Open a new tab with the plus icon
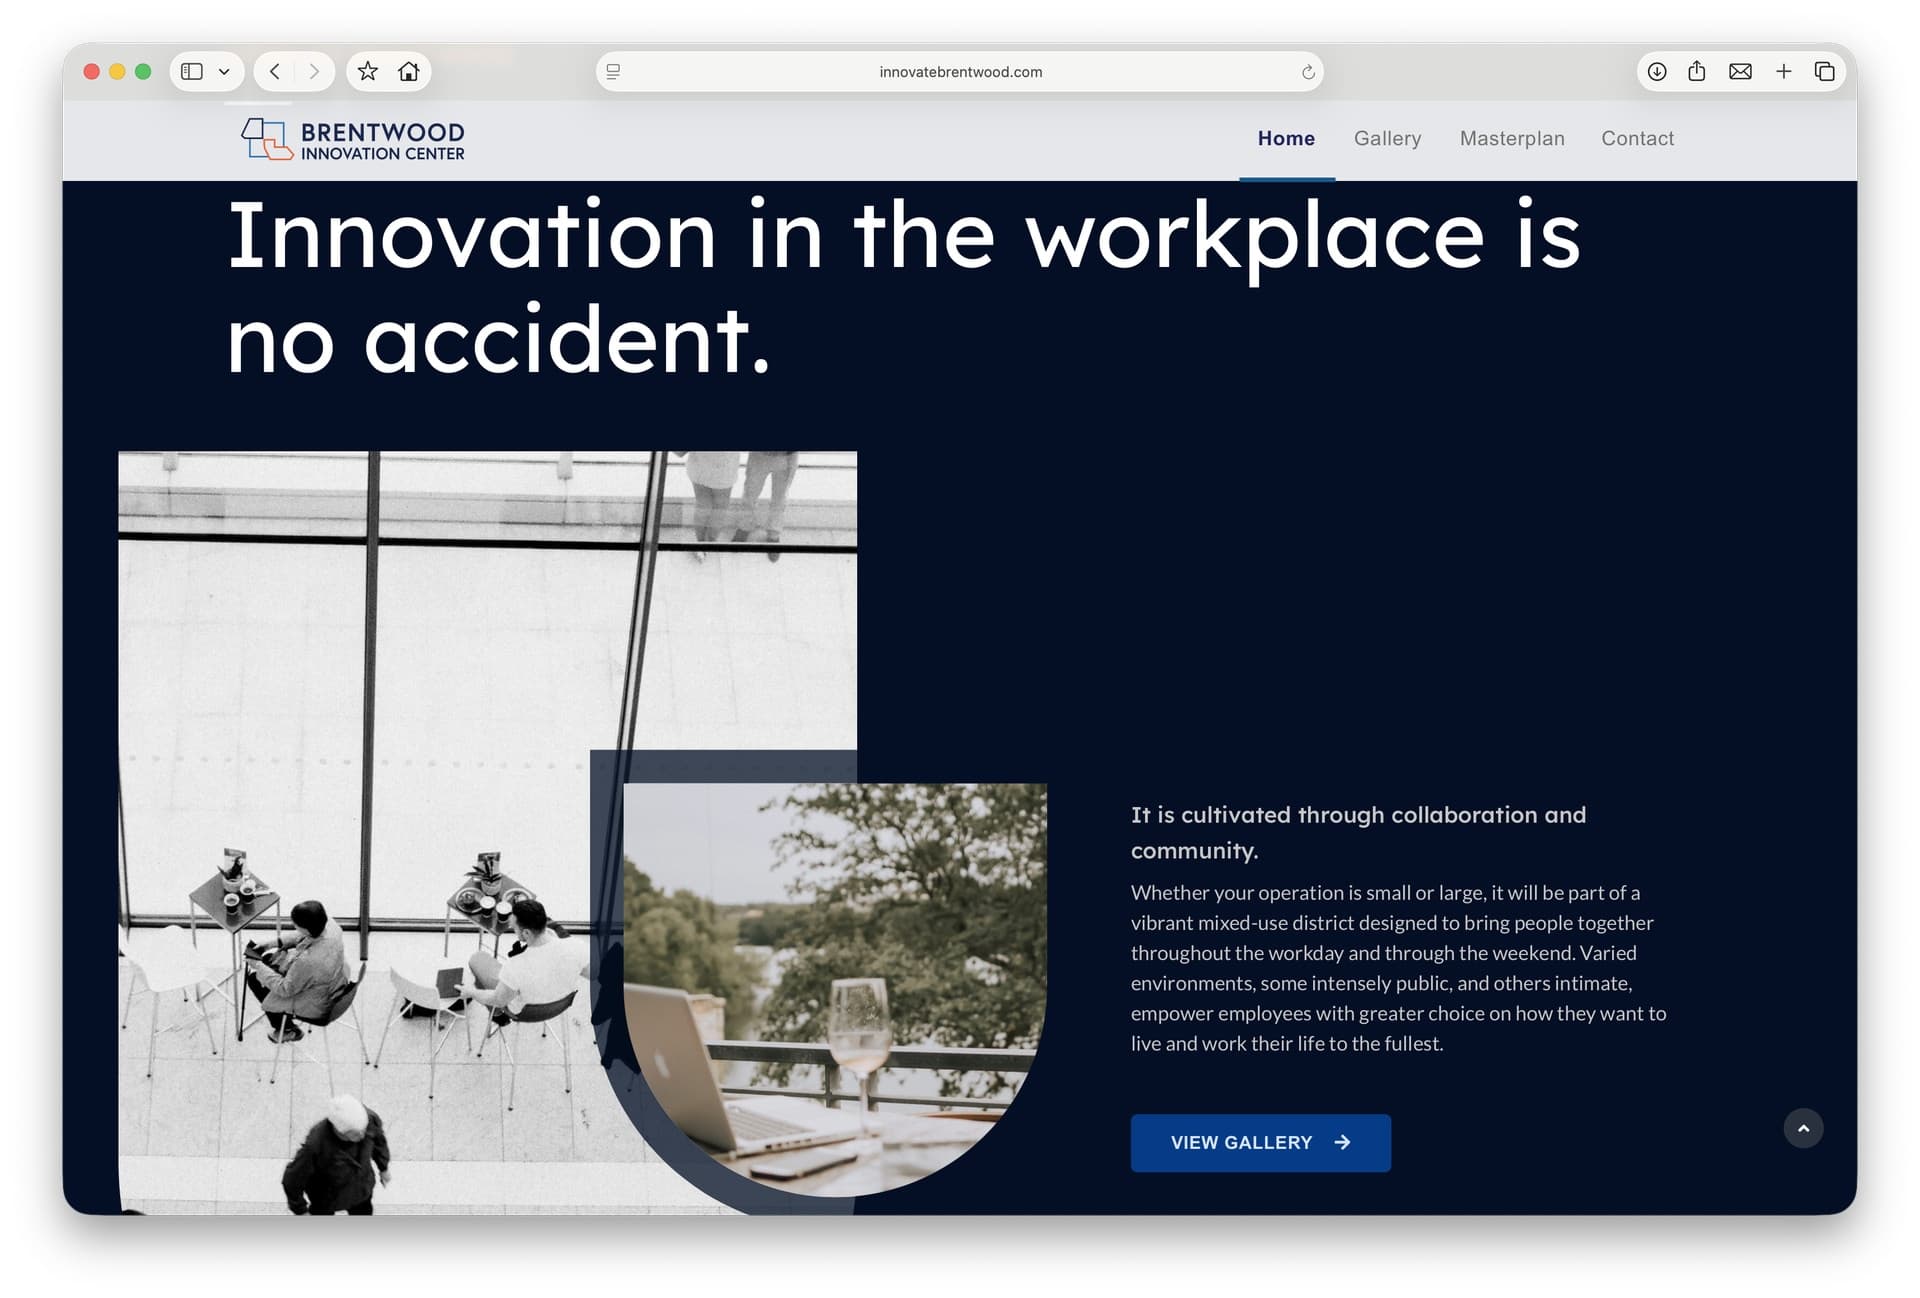The height and width of the screenshot is (1298, 1920). tap(1783, 71)
